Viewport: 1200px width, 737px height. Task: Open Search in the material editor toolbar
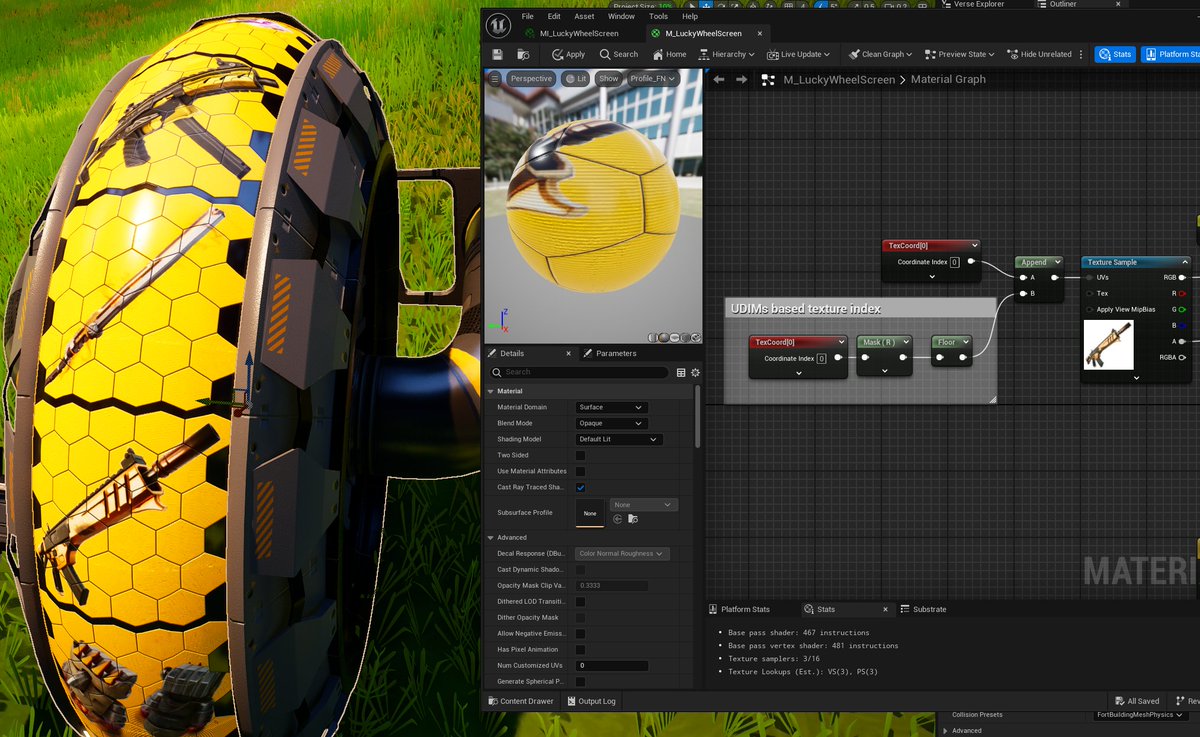(x=618, y=54)
